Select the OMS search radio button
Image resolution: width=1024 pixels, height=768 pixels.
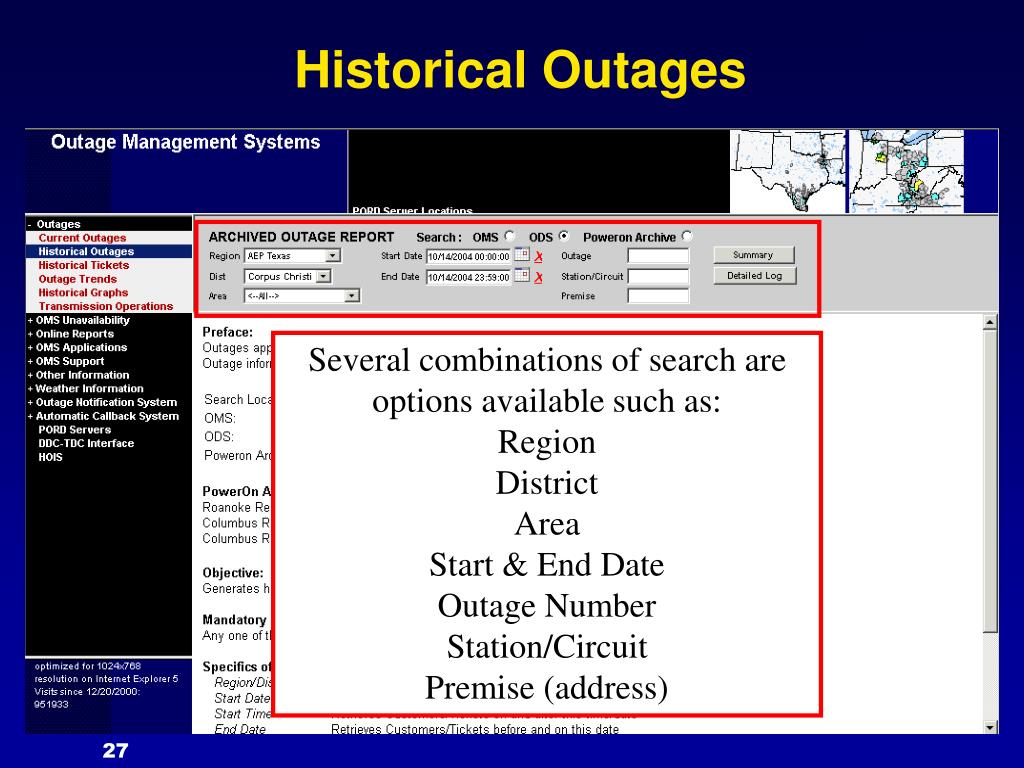coord(509,236)
